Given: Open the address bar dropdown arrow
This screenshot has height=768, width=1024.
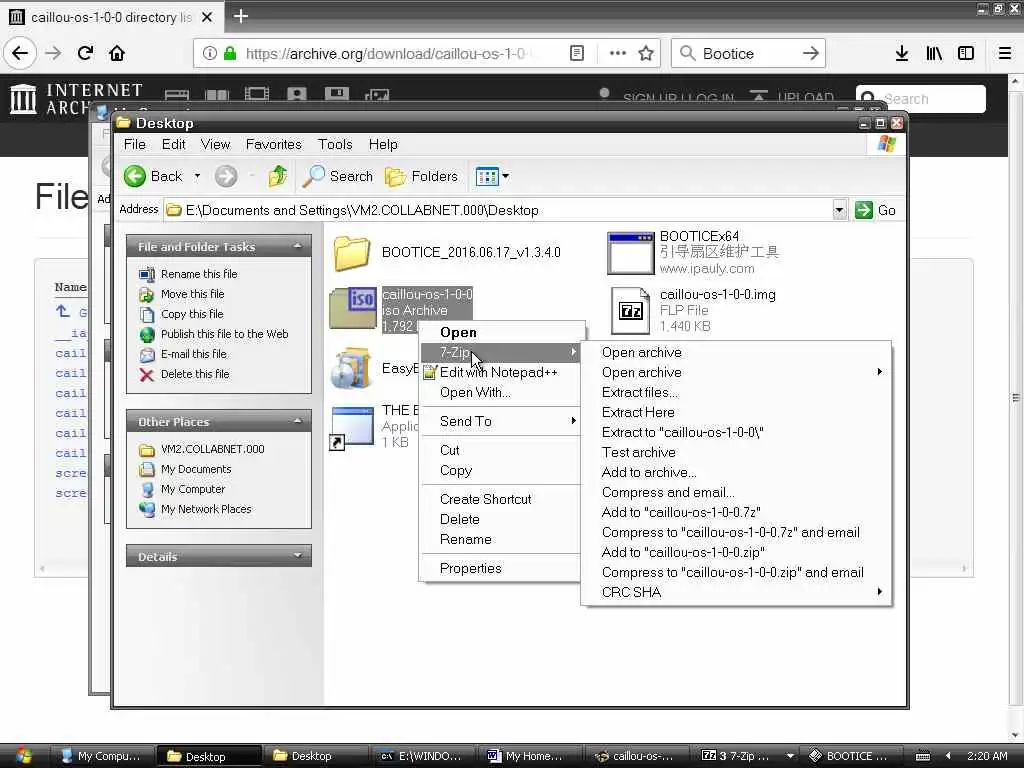Looking at the screenshot, I should [840, 210].
